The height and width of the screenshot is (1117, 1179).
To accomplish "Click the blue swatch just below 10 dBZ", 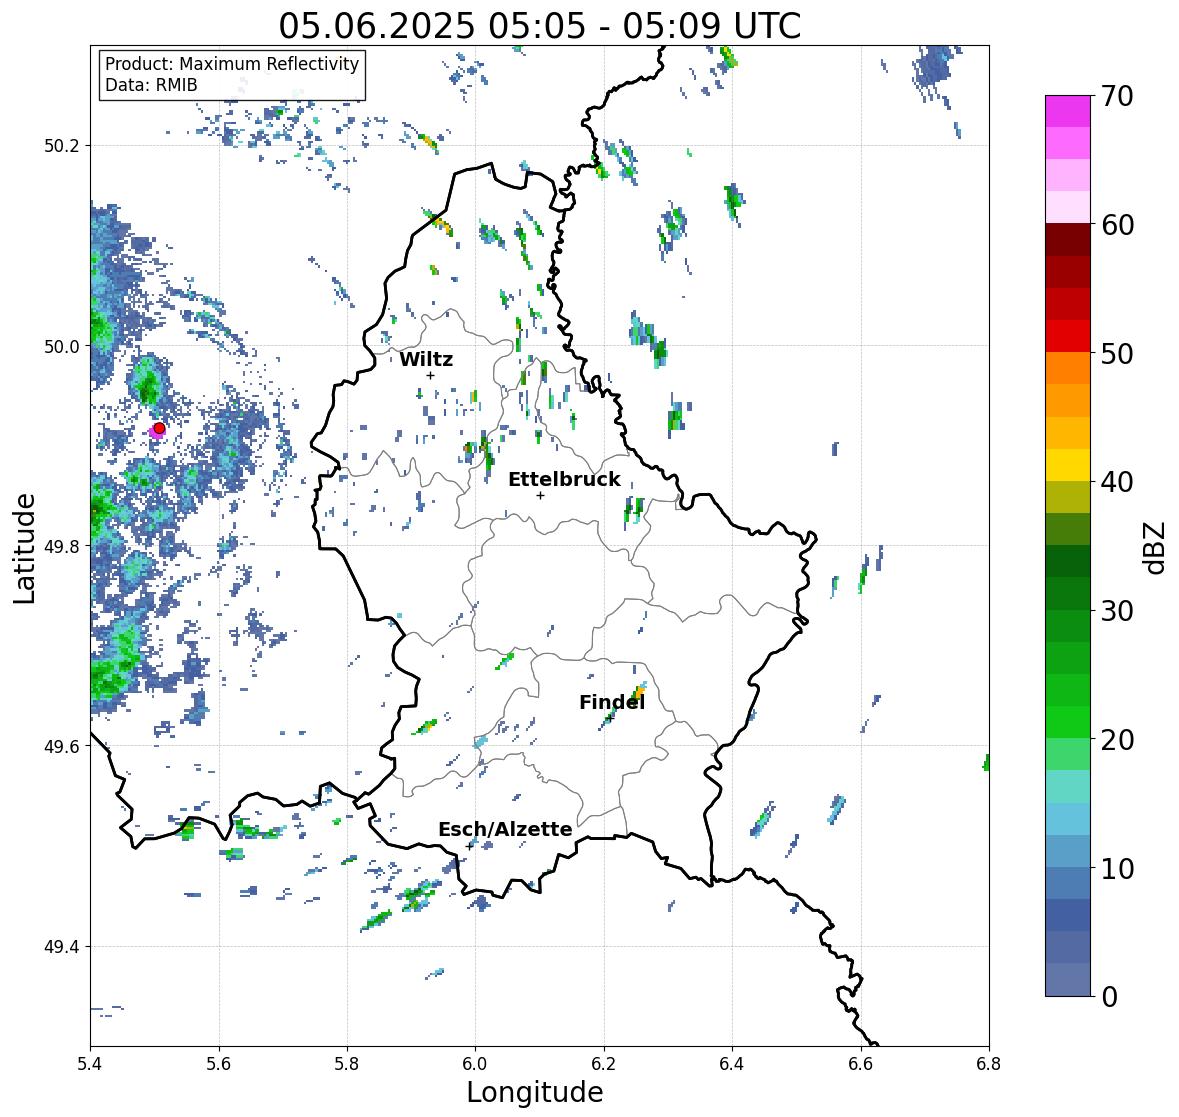I will coord(1068,882).
